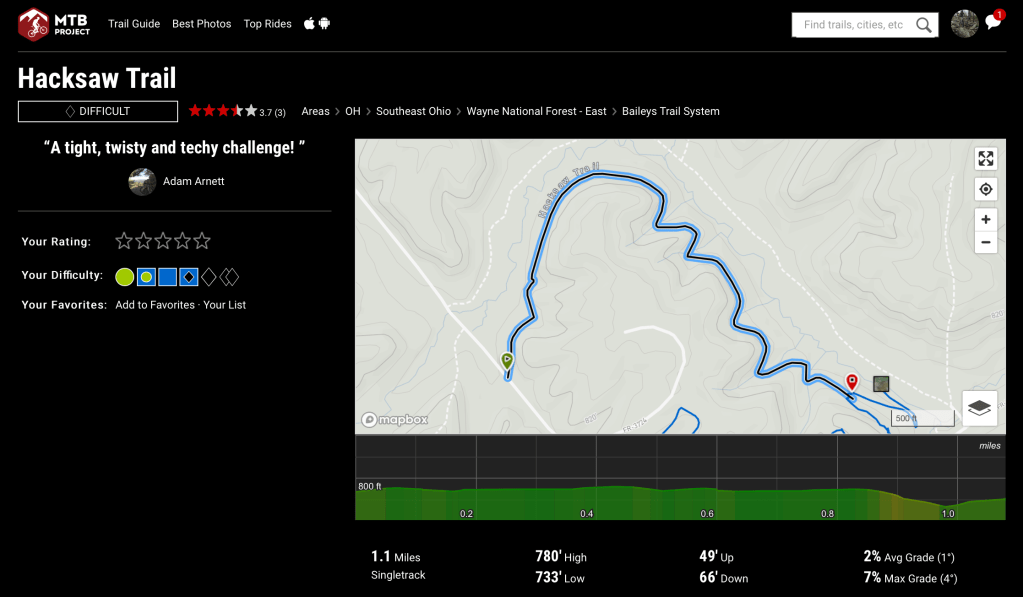
Task: Zoom out on the map
Action: tap(986, 242)
